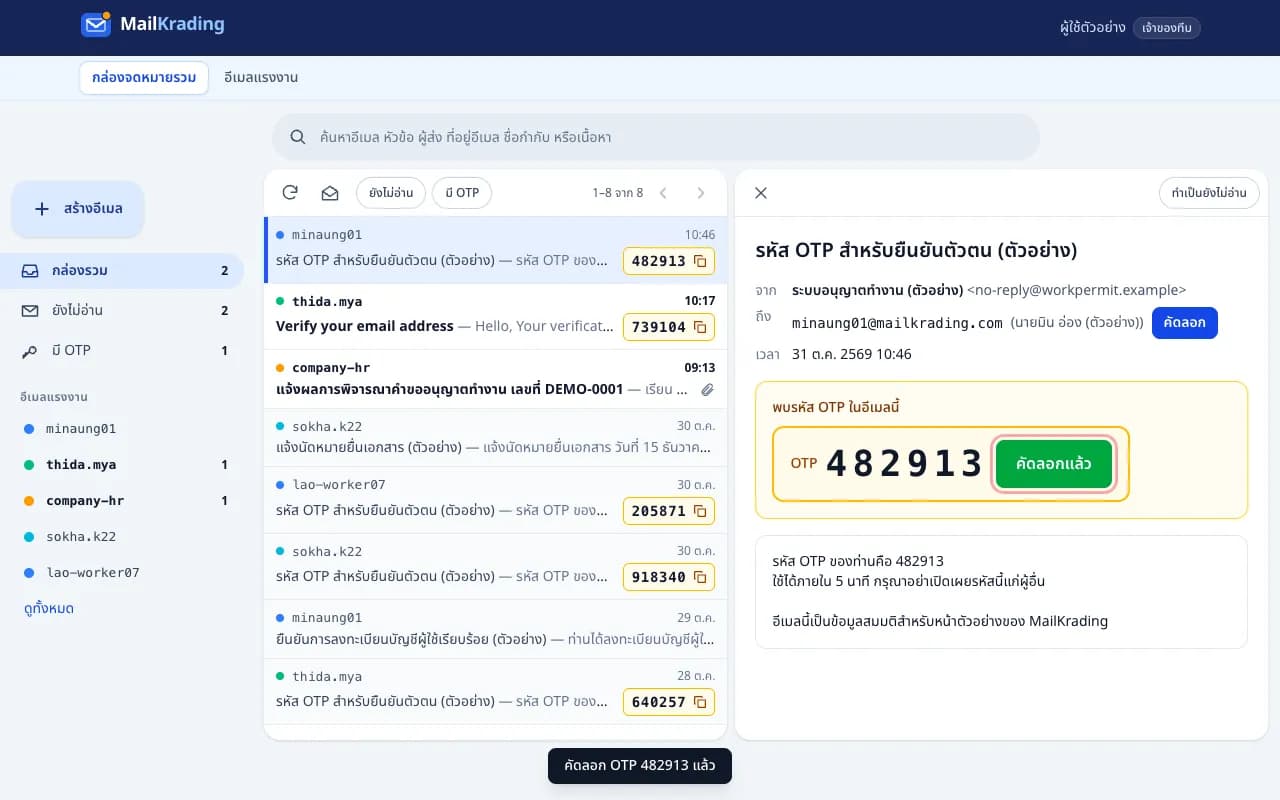Viewport: 1280px width, 800px height.
Task: Click attachment paperclip on company-hr email
Action: pos(707,389)
